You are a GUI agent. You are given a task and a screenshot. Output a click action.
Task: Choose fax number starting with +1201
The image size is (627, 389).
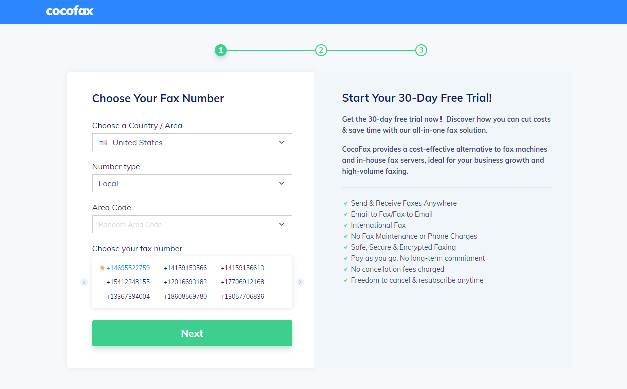(185, 282)
